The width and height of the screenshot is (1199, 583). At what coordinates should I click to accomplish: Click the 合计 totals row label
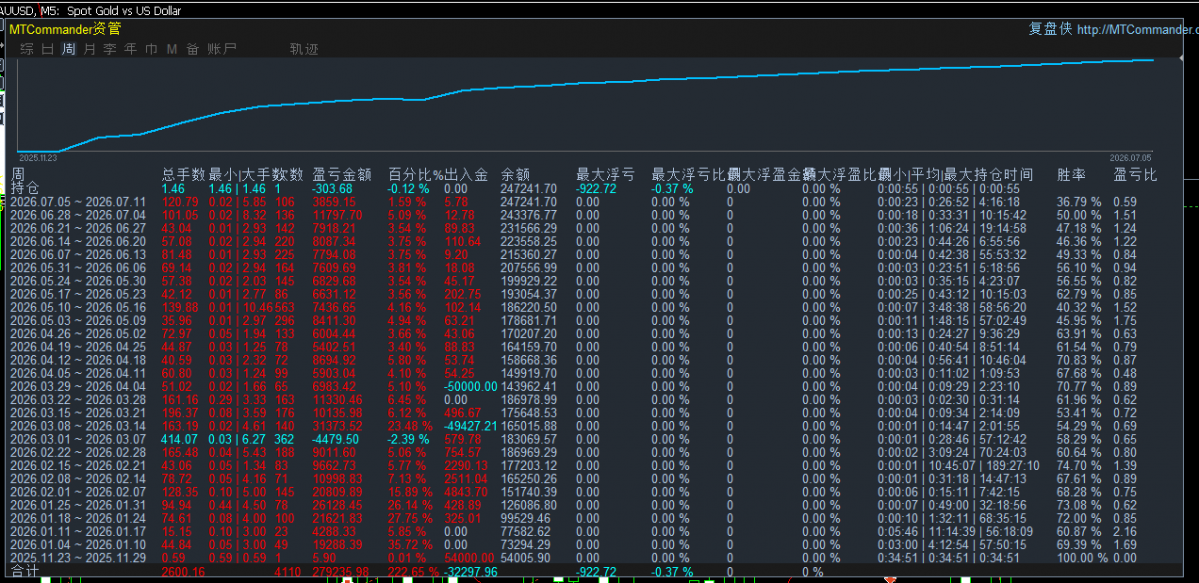coord(24,571)
